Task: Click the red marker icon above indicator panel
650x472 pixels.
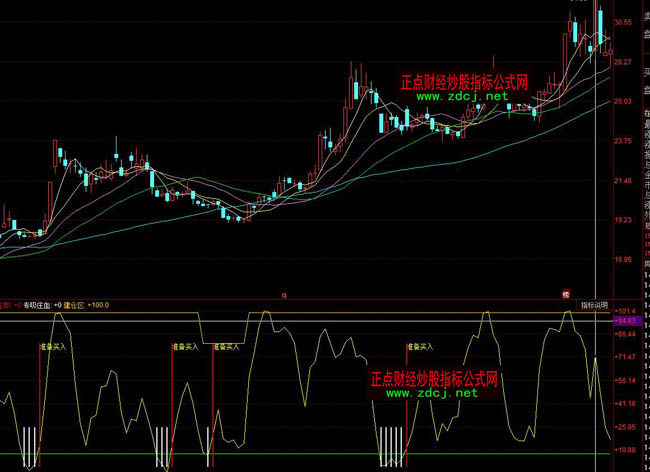Action: point(565,295)
